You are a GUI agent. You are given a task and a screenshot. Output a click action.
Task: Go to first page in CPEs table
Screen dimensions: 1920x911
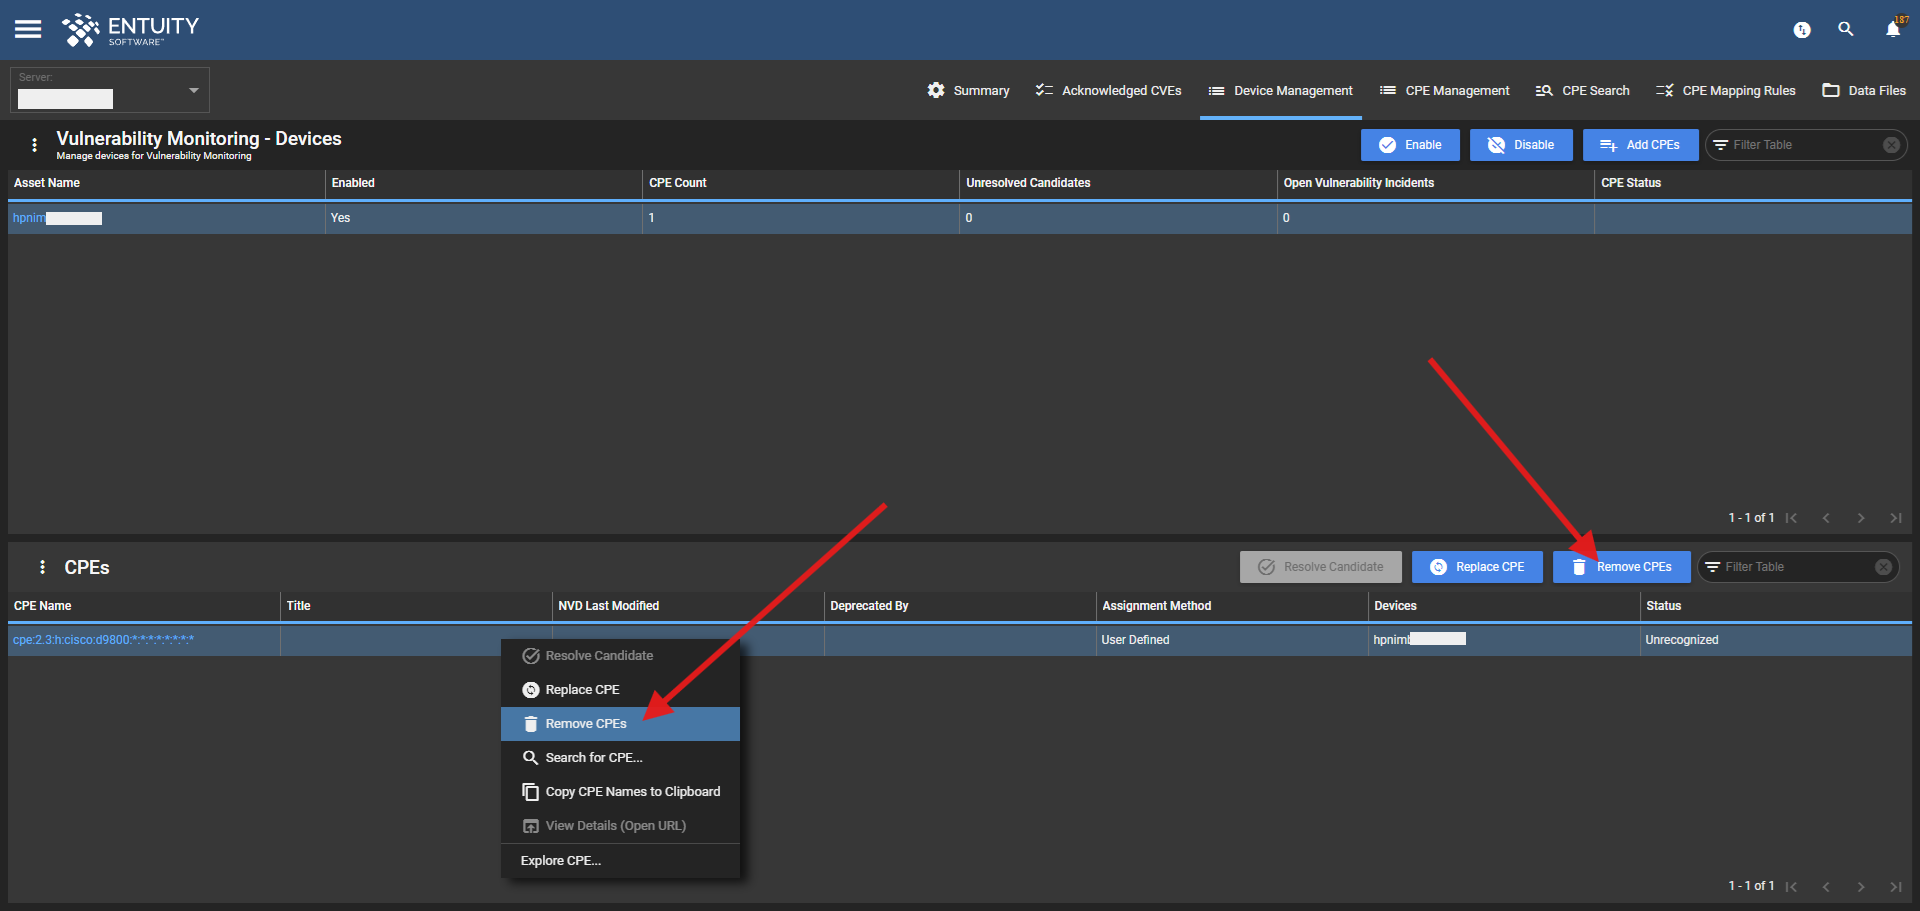click(1792, 886)
